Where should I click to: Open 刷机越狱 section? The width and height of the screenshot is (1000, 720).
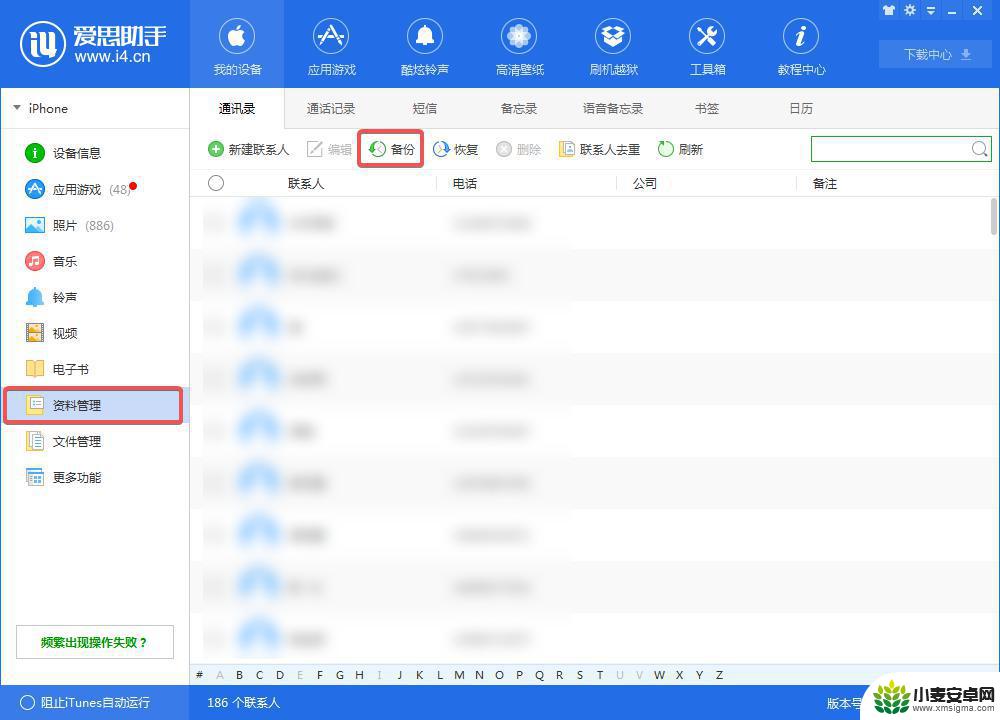coord(613,46)
